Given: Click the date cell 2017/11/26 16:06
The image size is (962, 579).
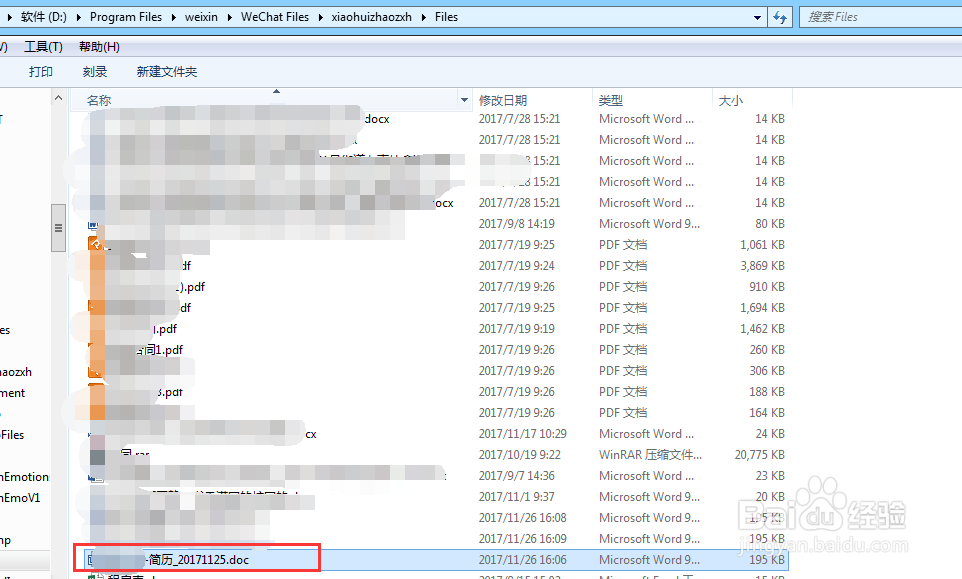Looking at the screenshot, I should [x=523, y=560].
